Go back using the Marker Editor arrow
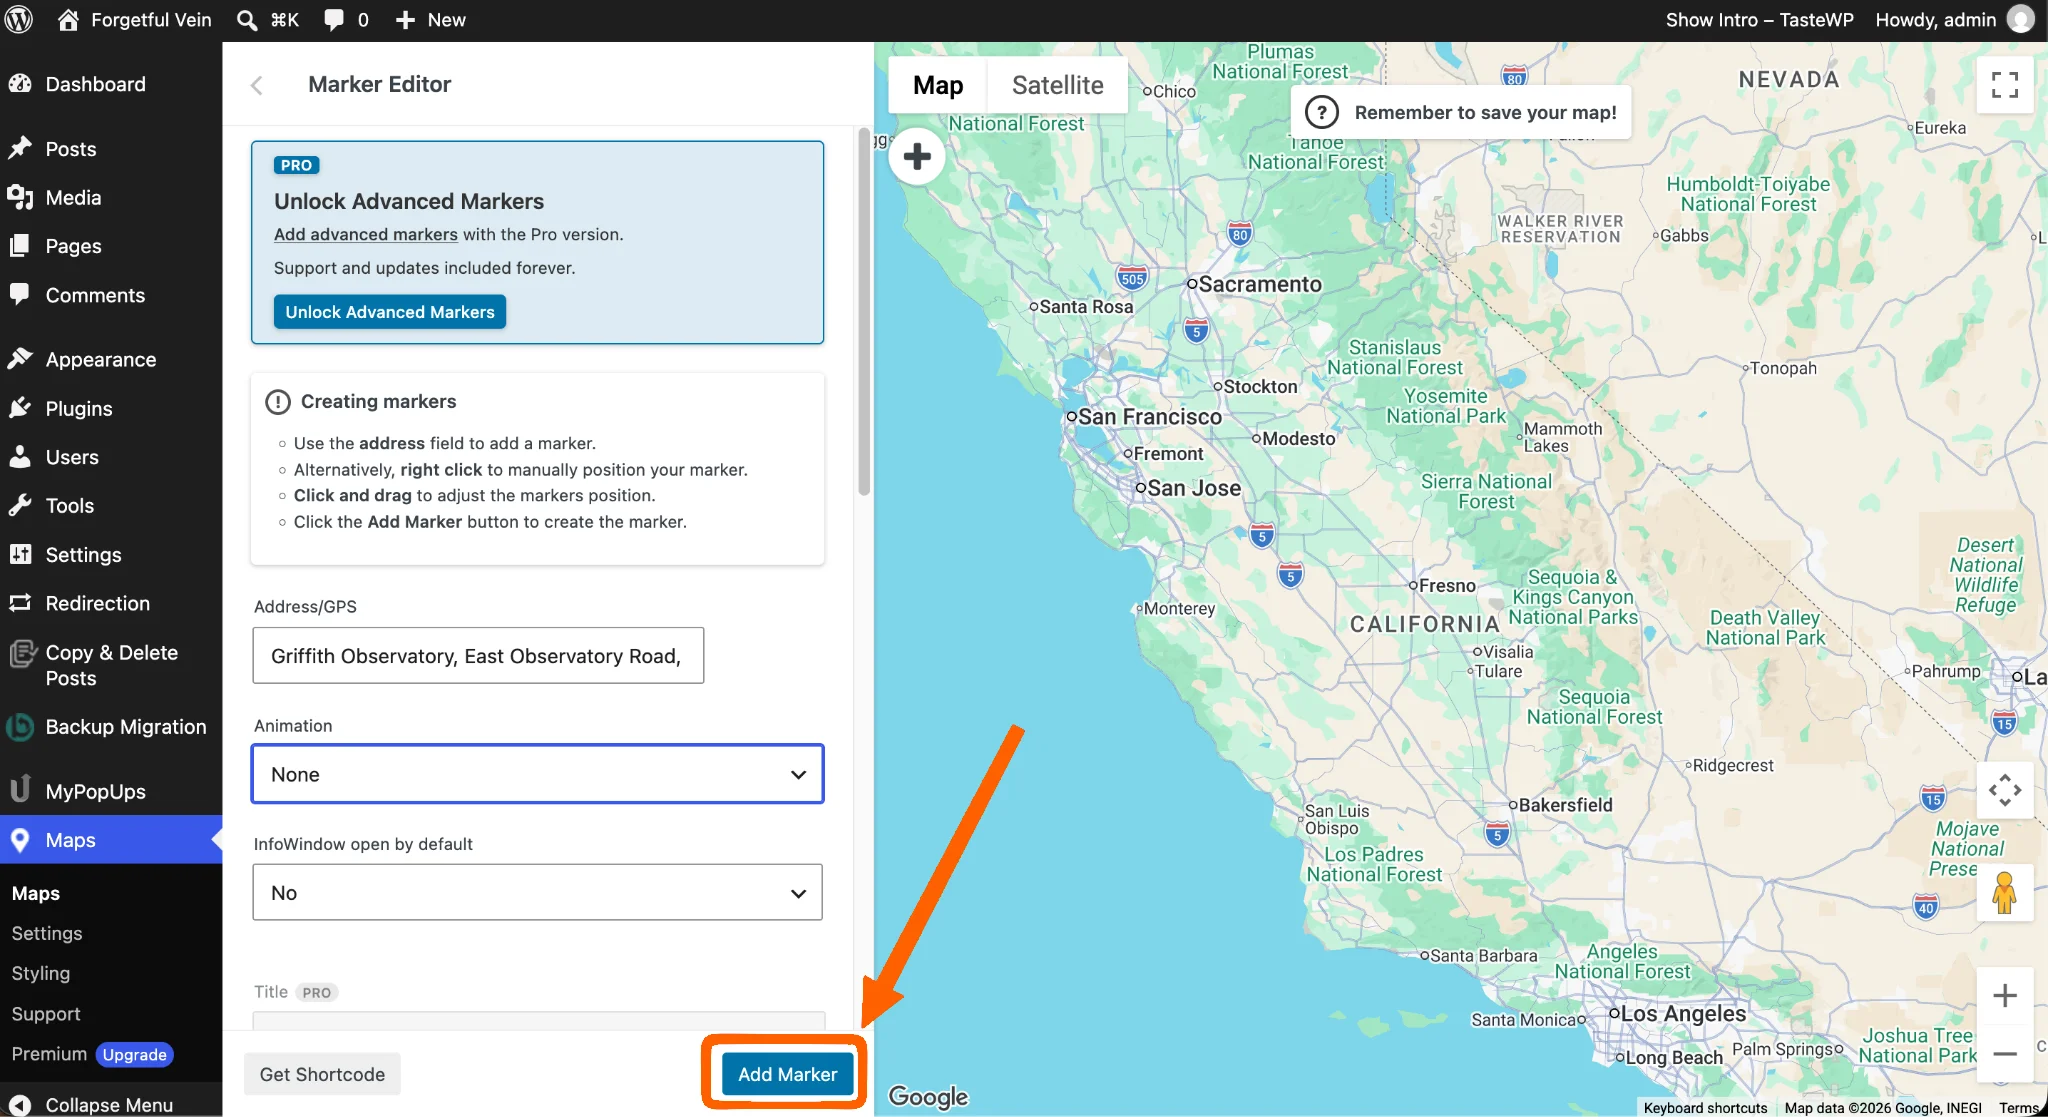2048x1117 pixels. coord(257,85)
